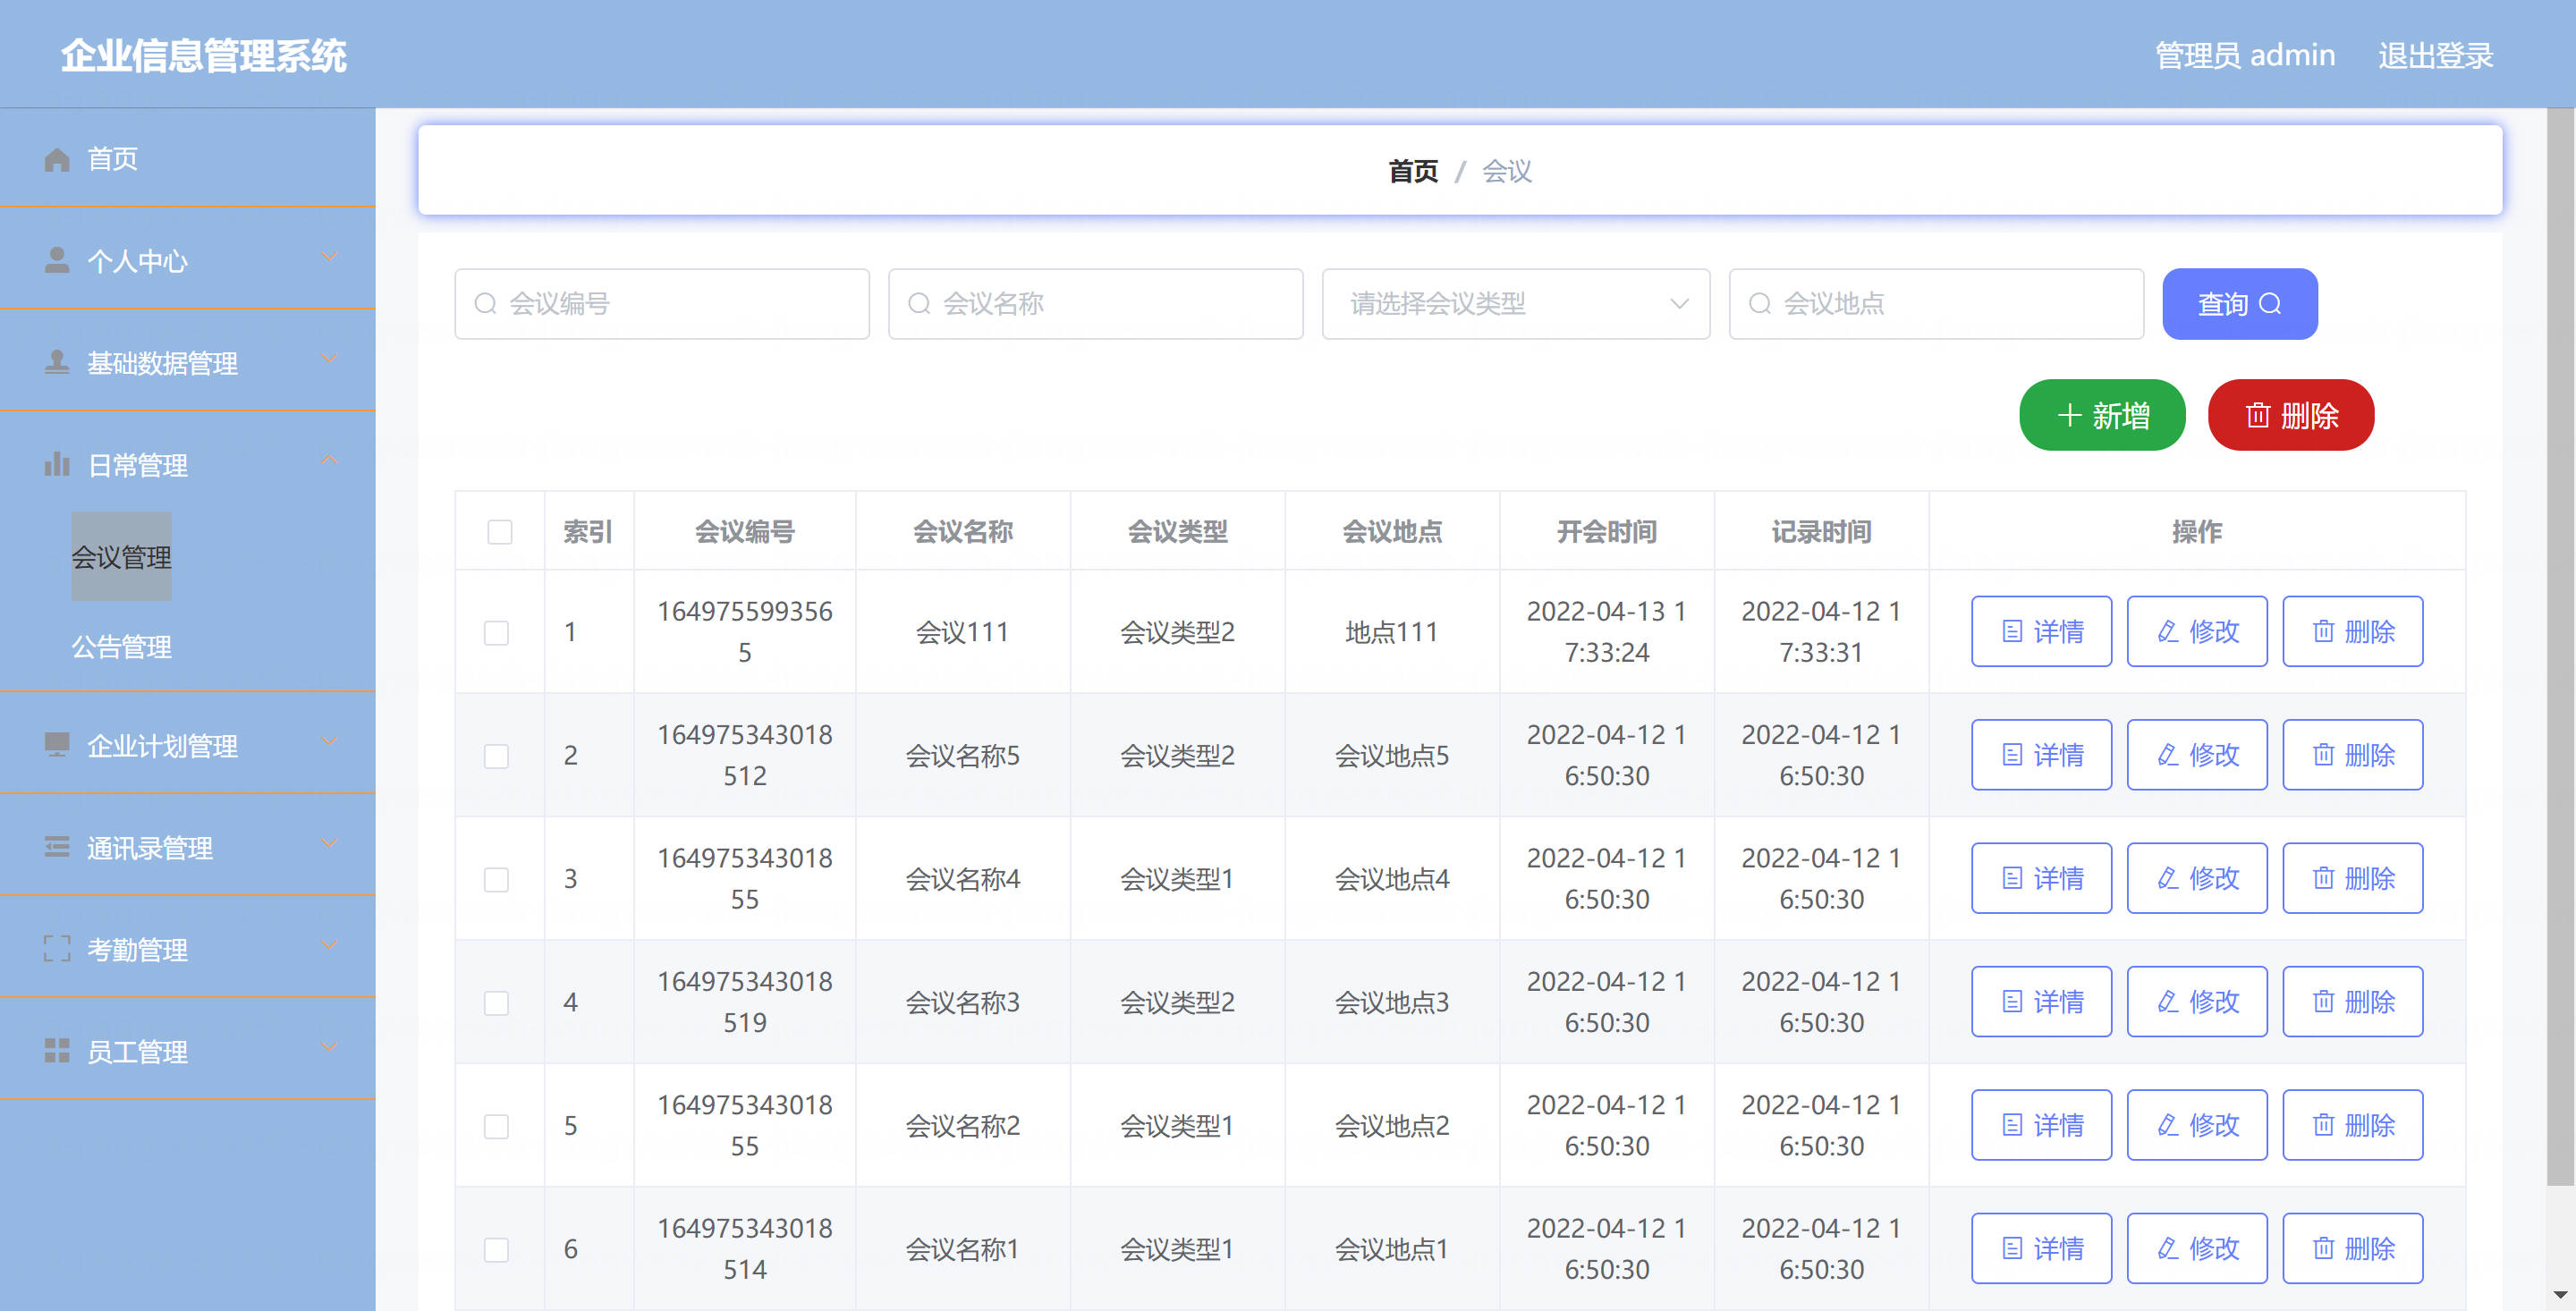Click the list icon beside 通讯录管理
2576x1311 pixels.
pos(57,847)
